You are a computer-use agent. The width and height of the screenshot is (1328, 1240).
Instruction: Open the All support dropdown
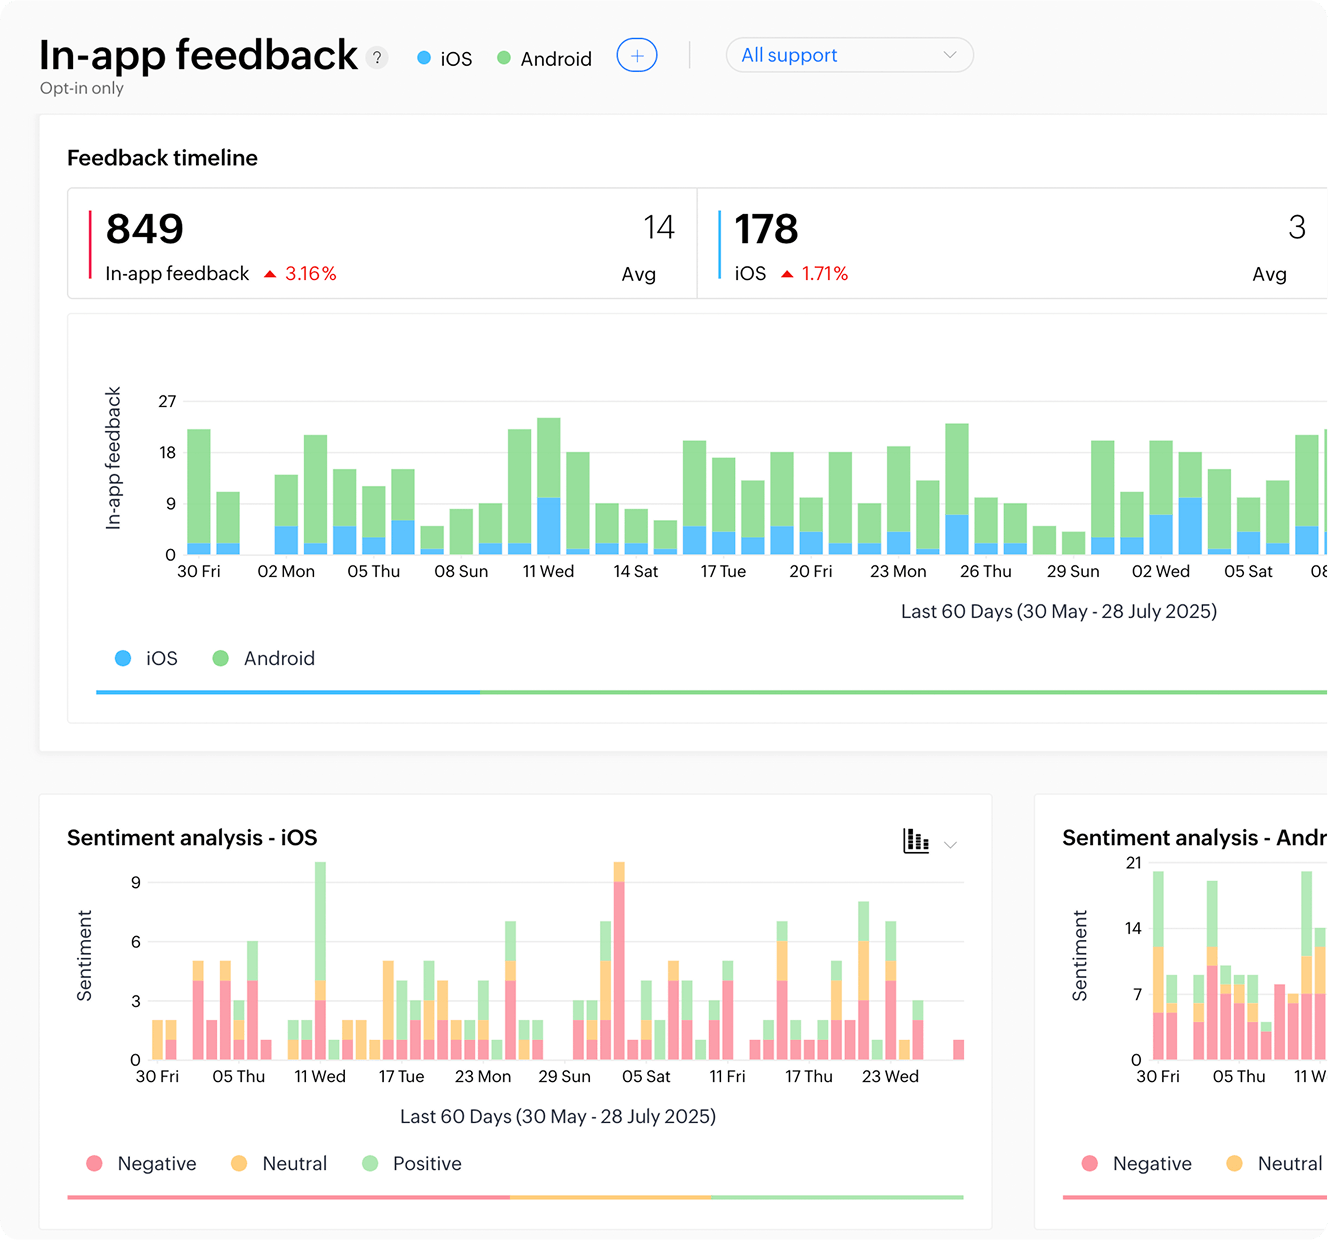848,55
